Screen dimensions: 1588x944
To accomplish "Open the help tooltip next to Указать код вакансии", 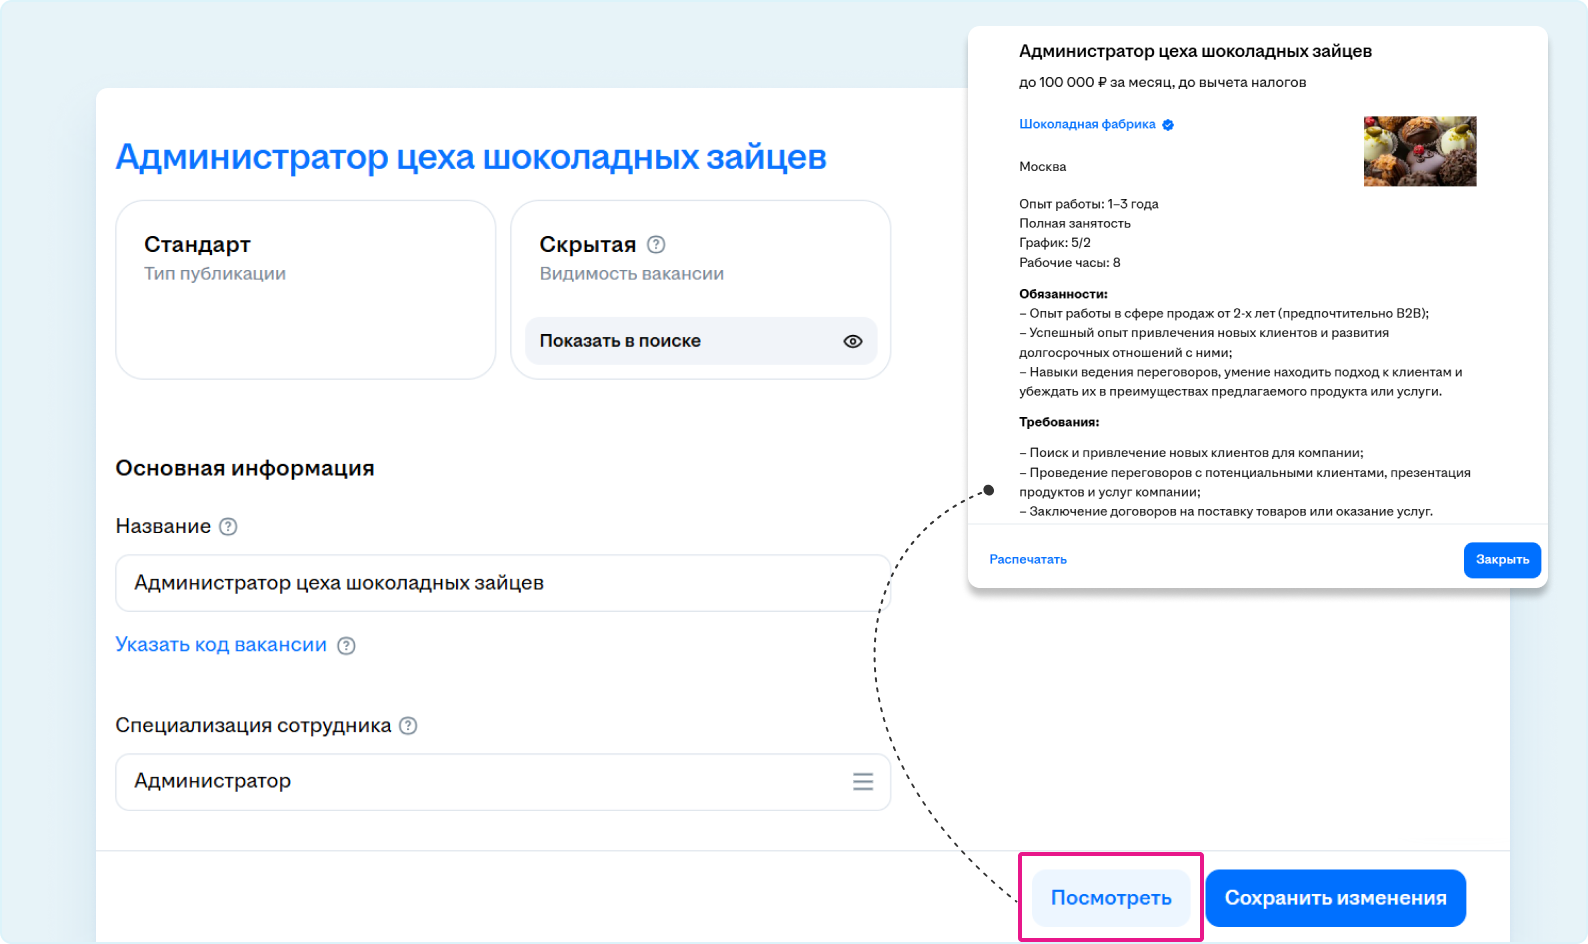I will pyautogui.click(x=346, y=646).
